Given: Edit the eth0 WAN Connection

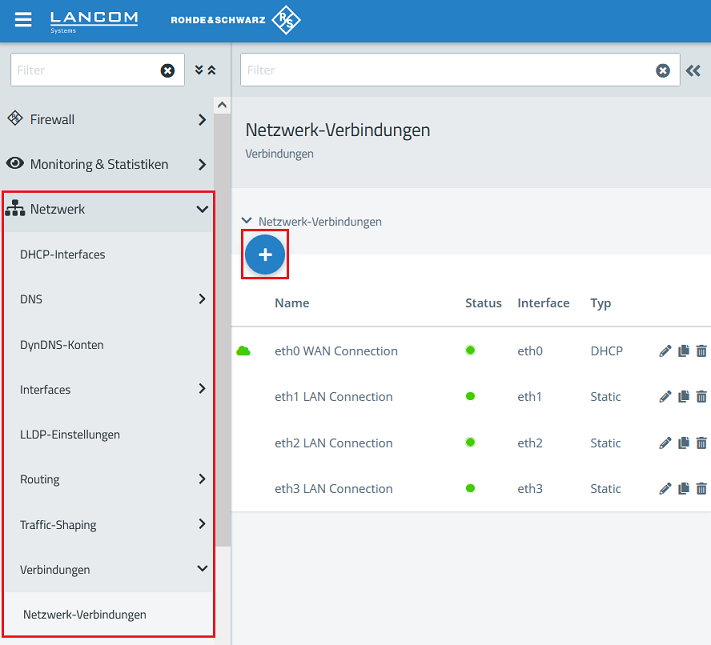Looking at the screenshot, I should 666,351.
